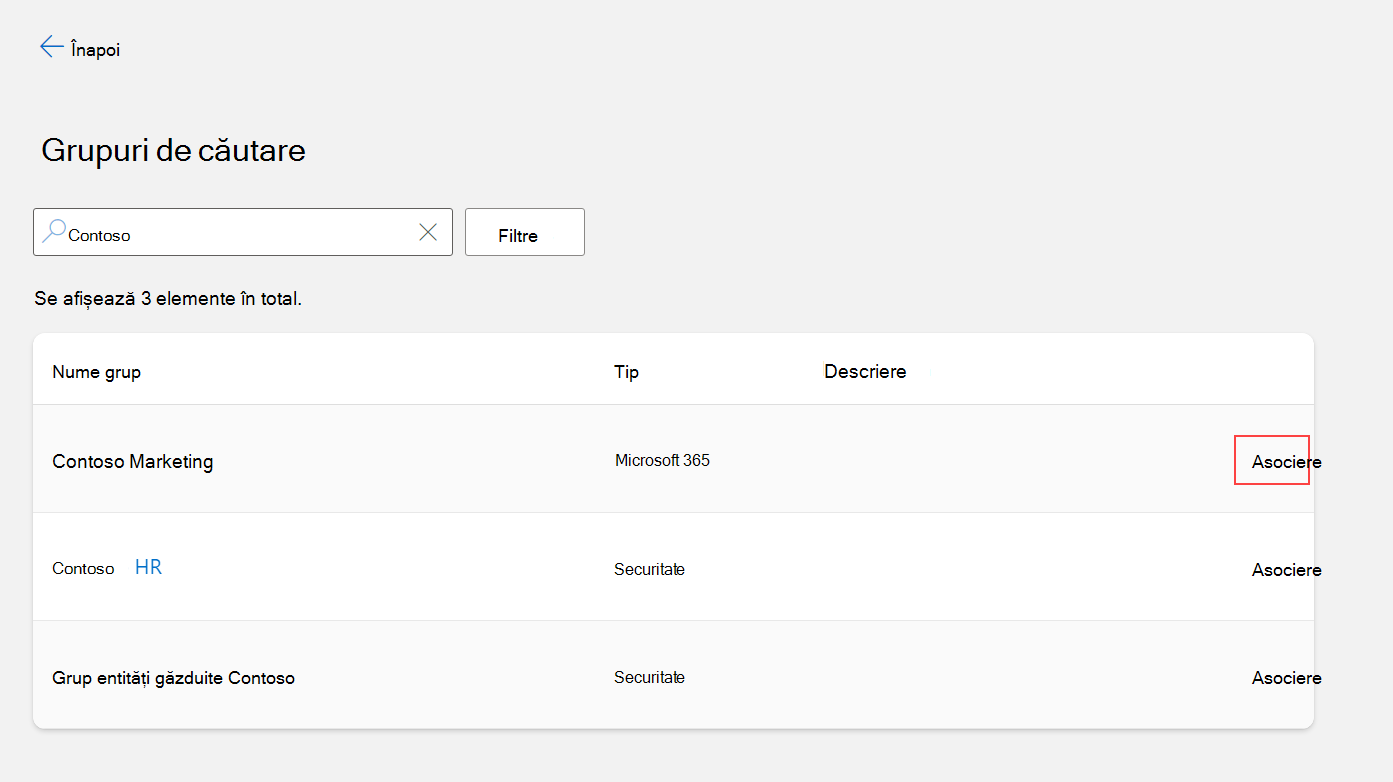
Task: Open the HR group link
Action: coord(148,567)
